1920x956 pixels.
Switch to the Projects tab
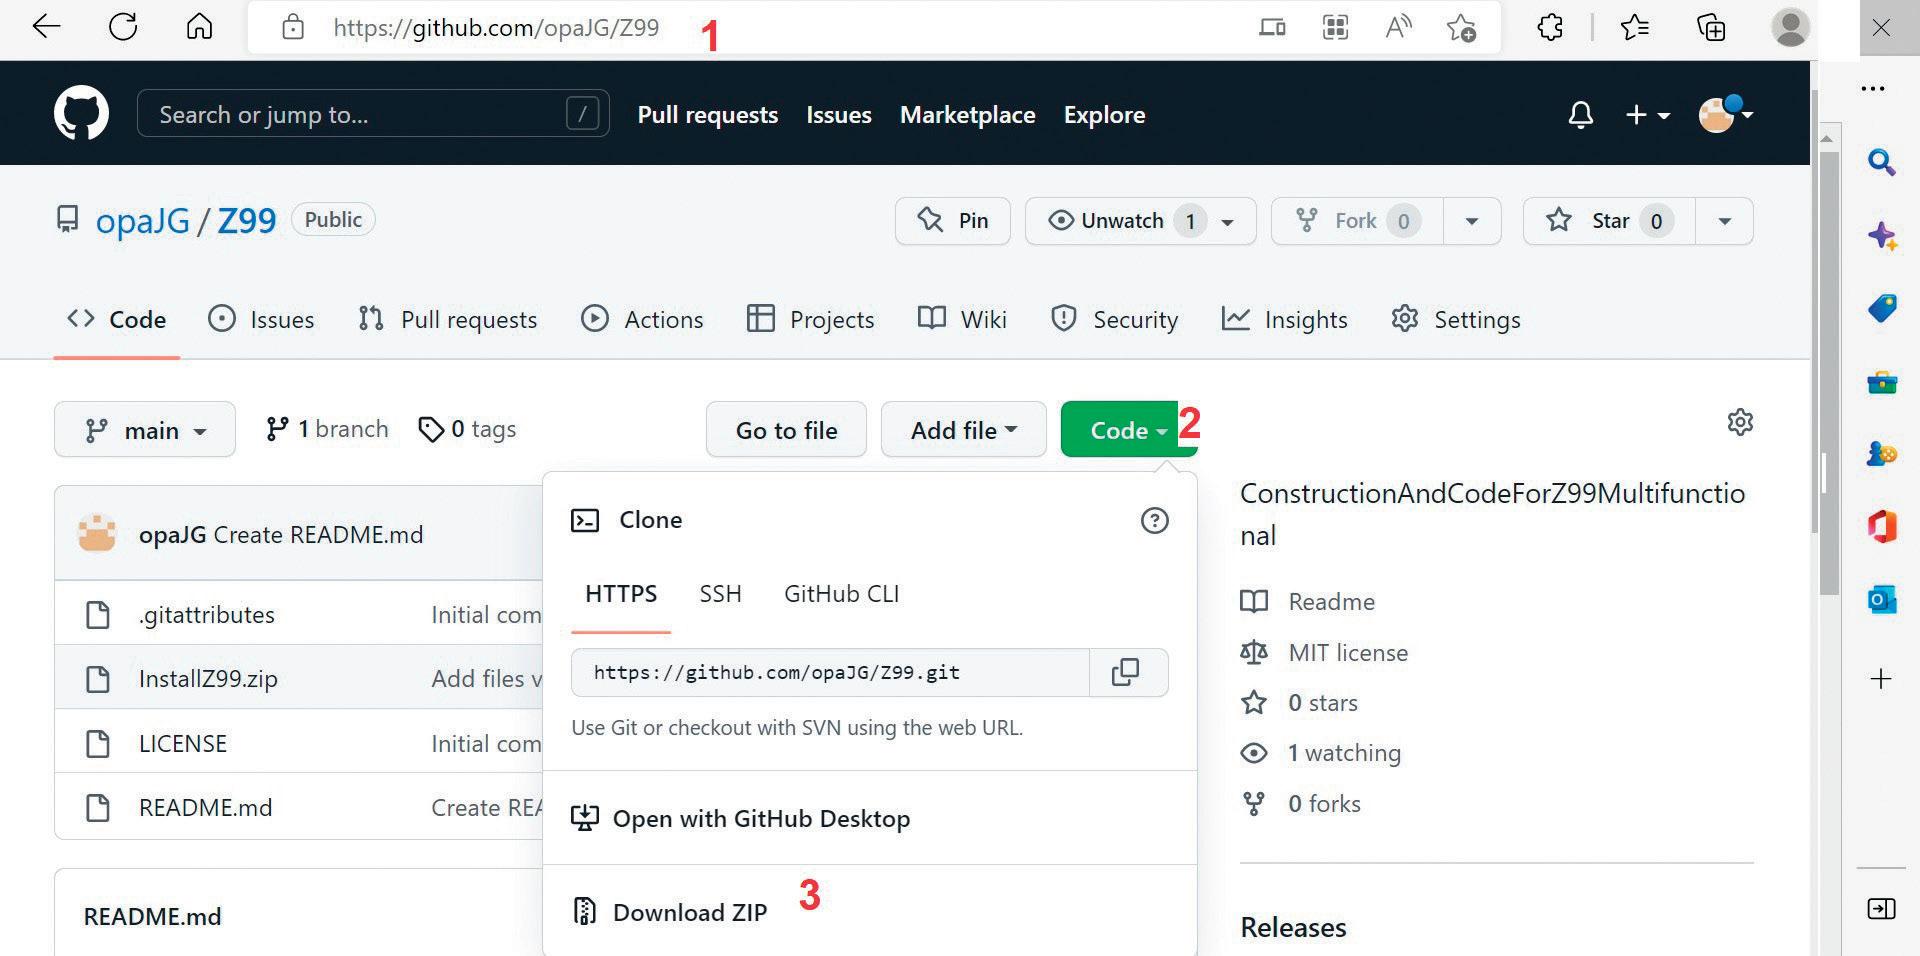pyautogui.click(x=810, y=319)
